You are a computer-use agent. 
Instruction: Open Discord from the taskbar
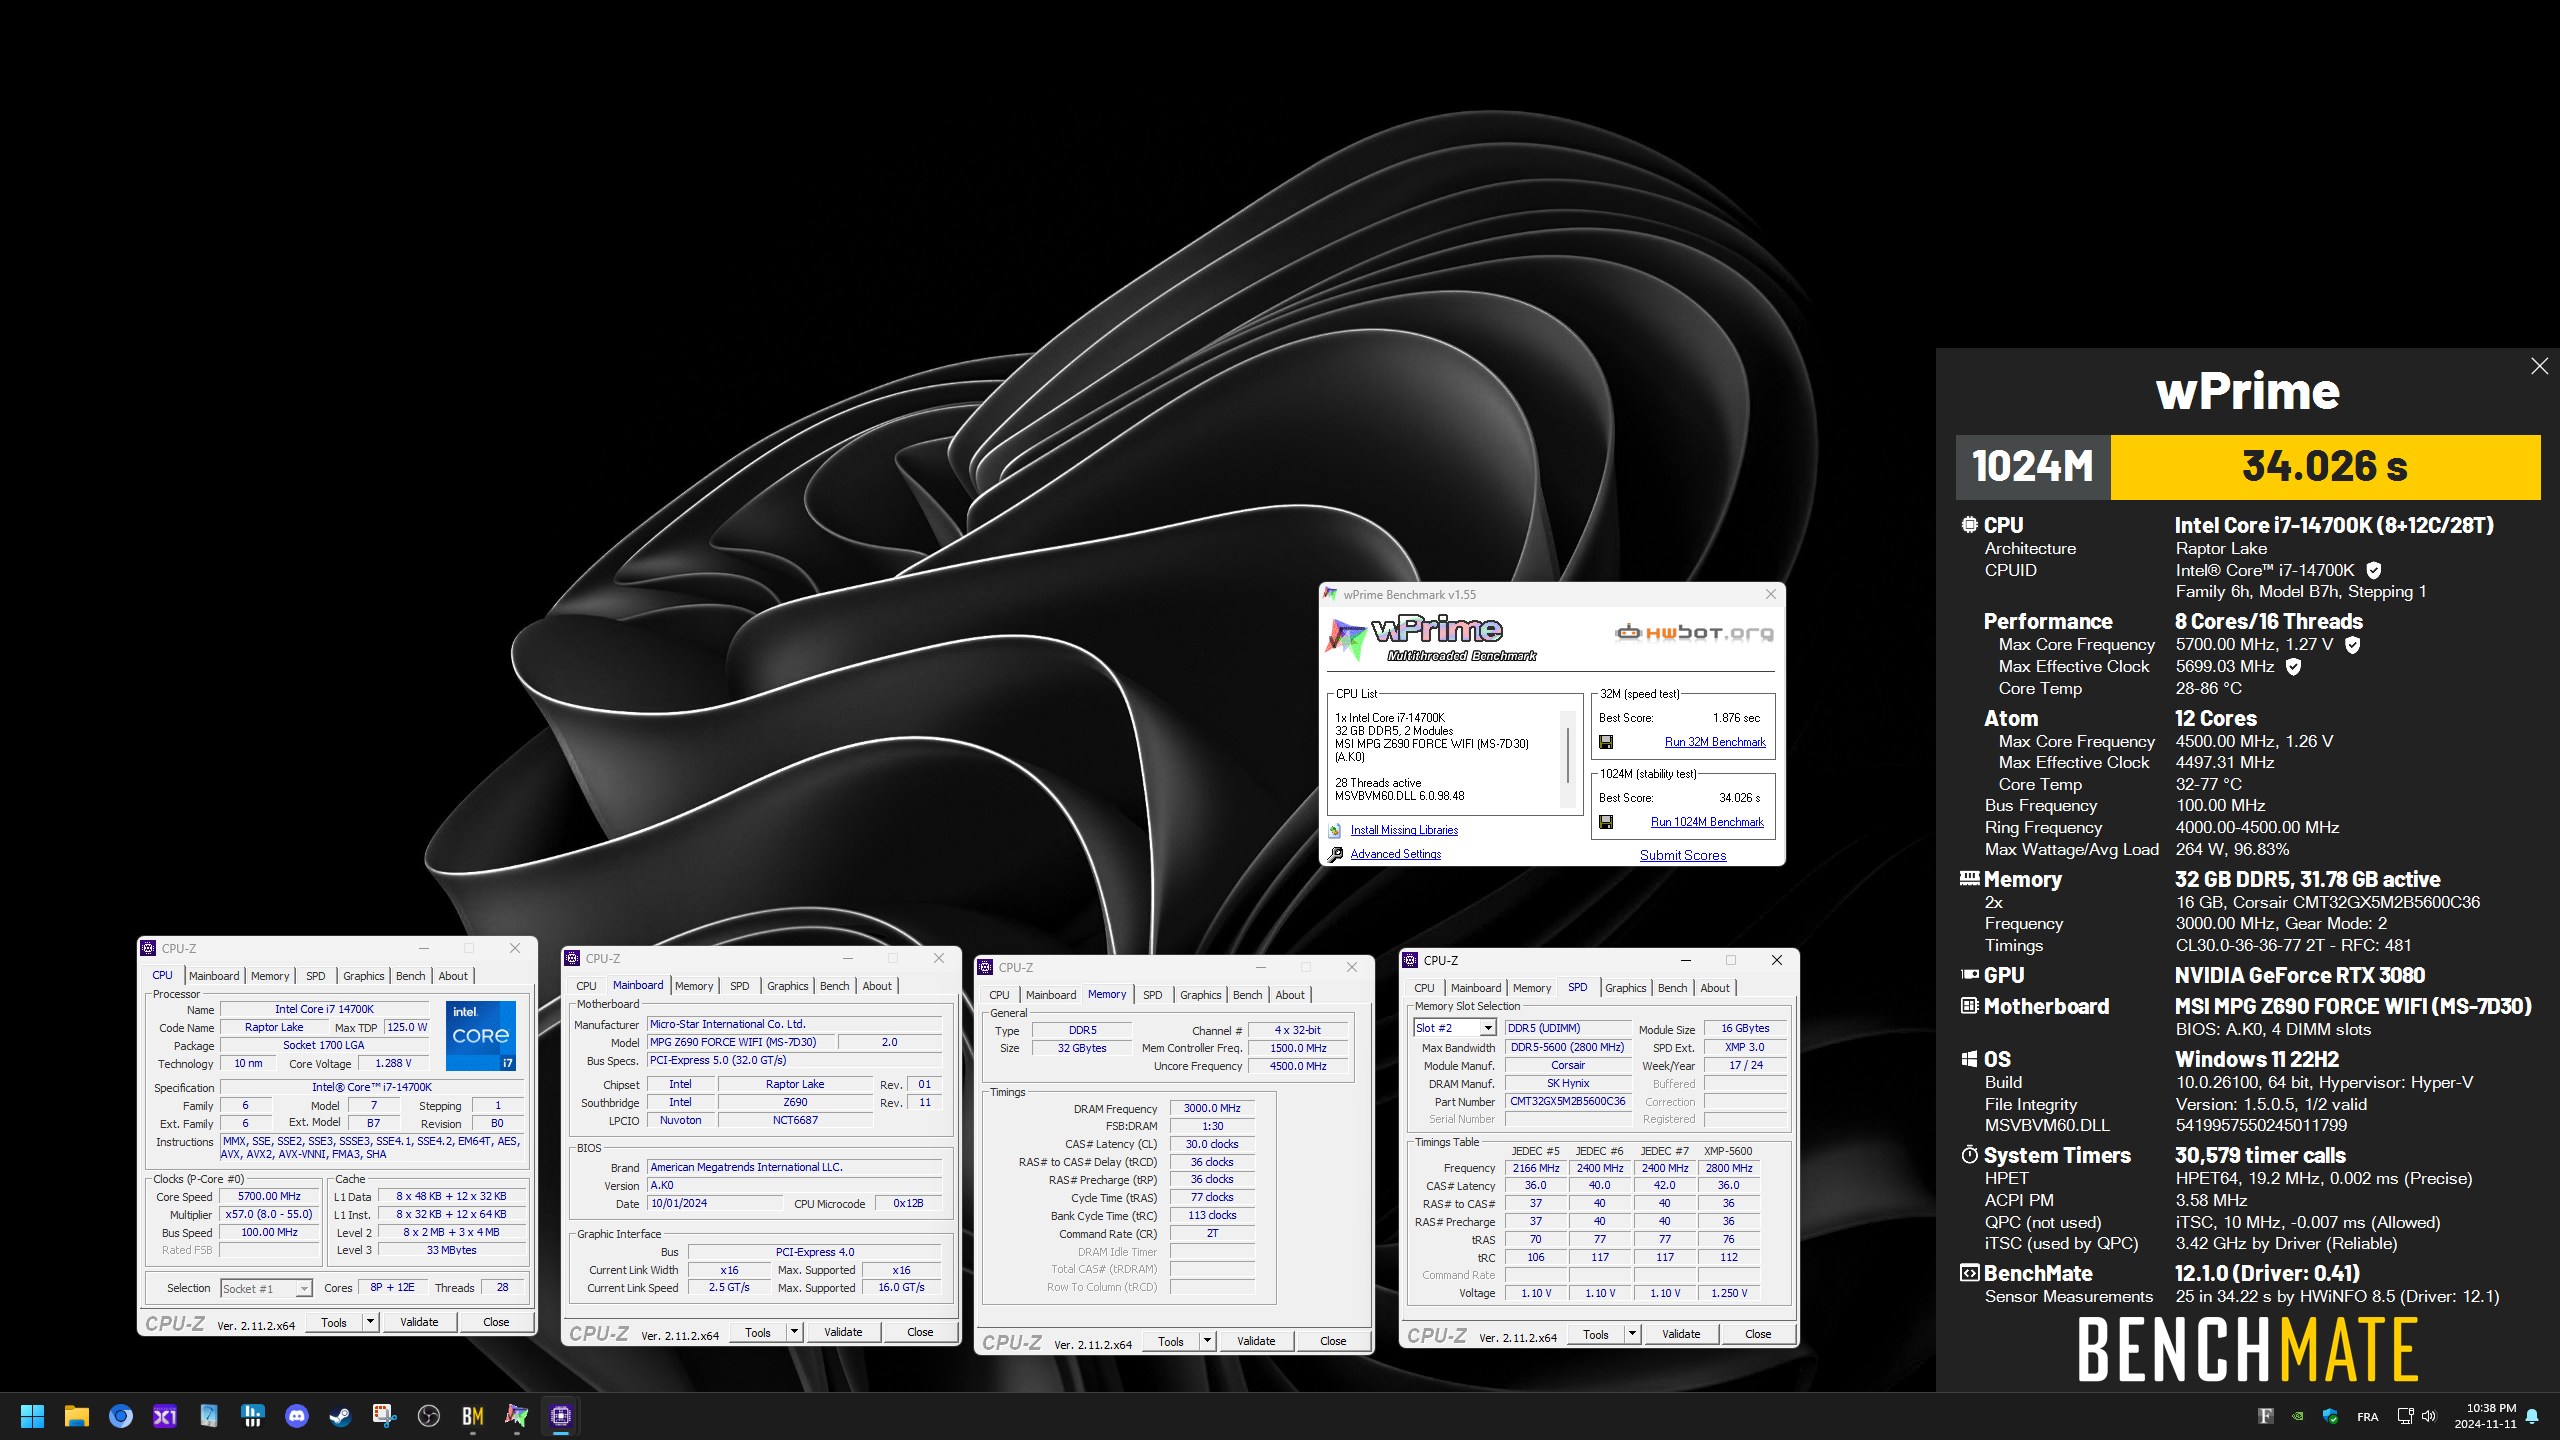coord(296,1416)
